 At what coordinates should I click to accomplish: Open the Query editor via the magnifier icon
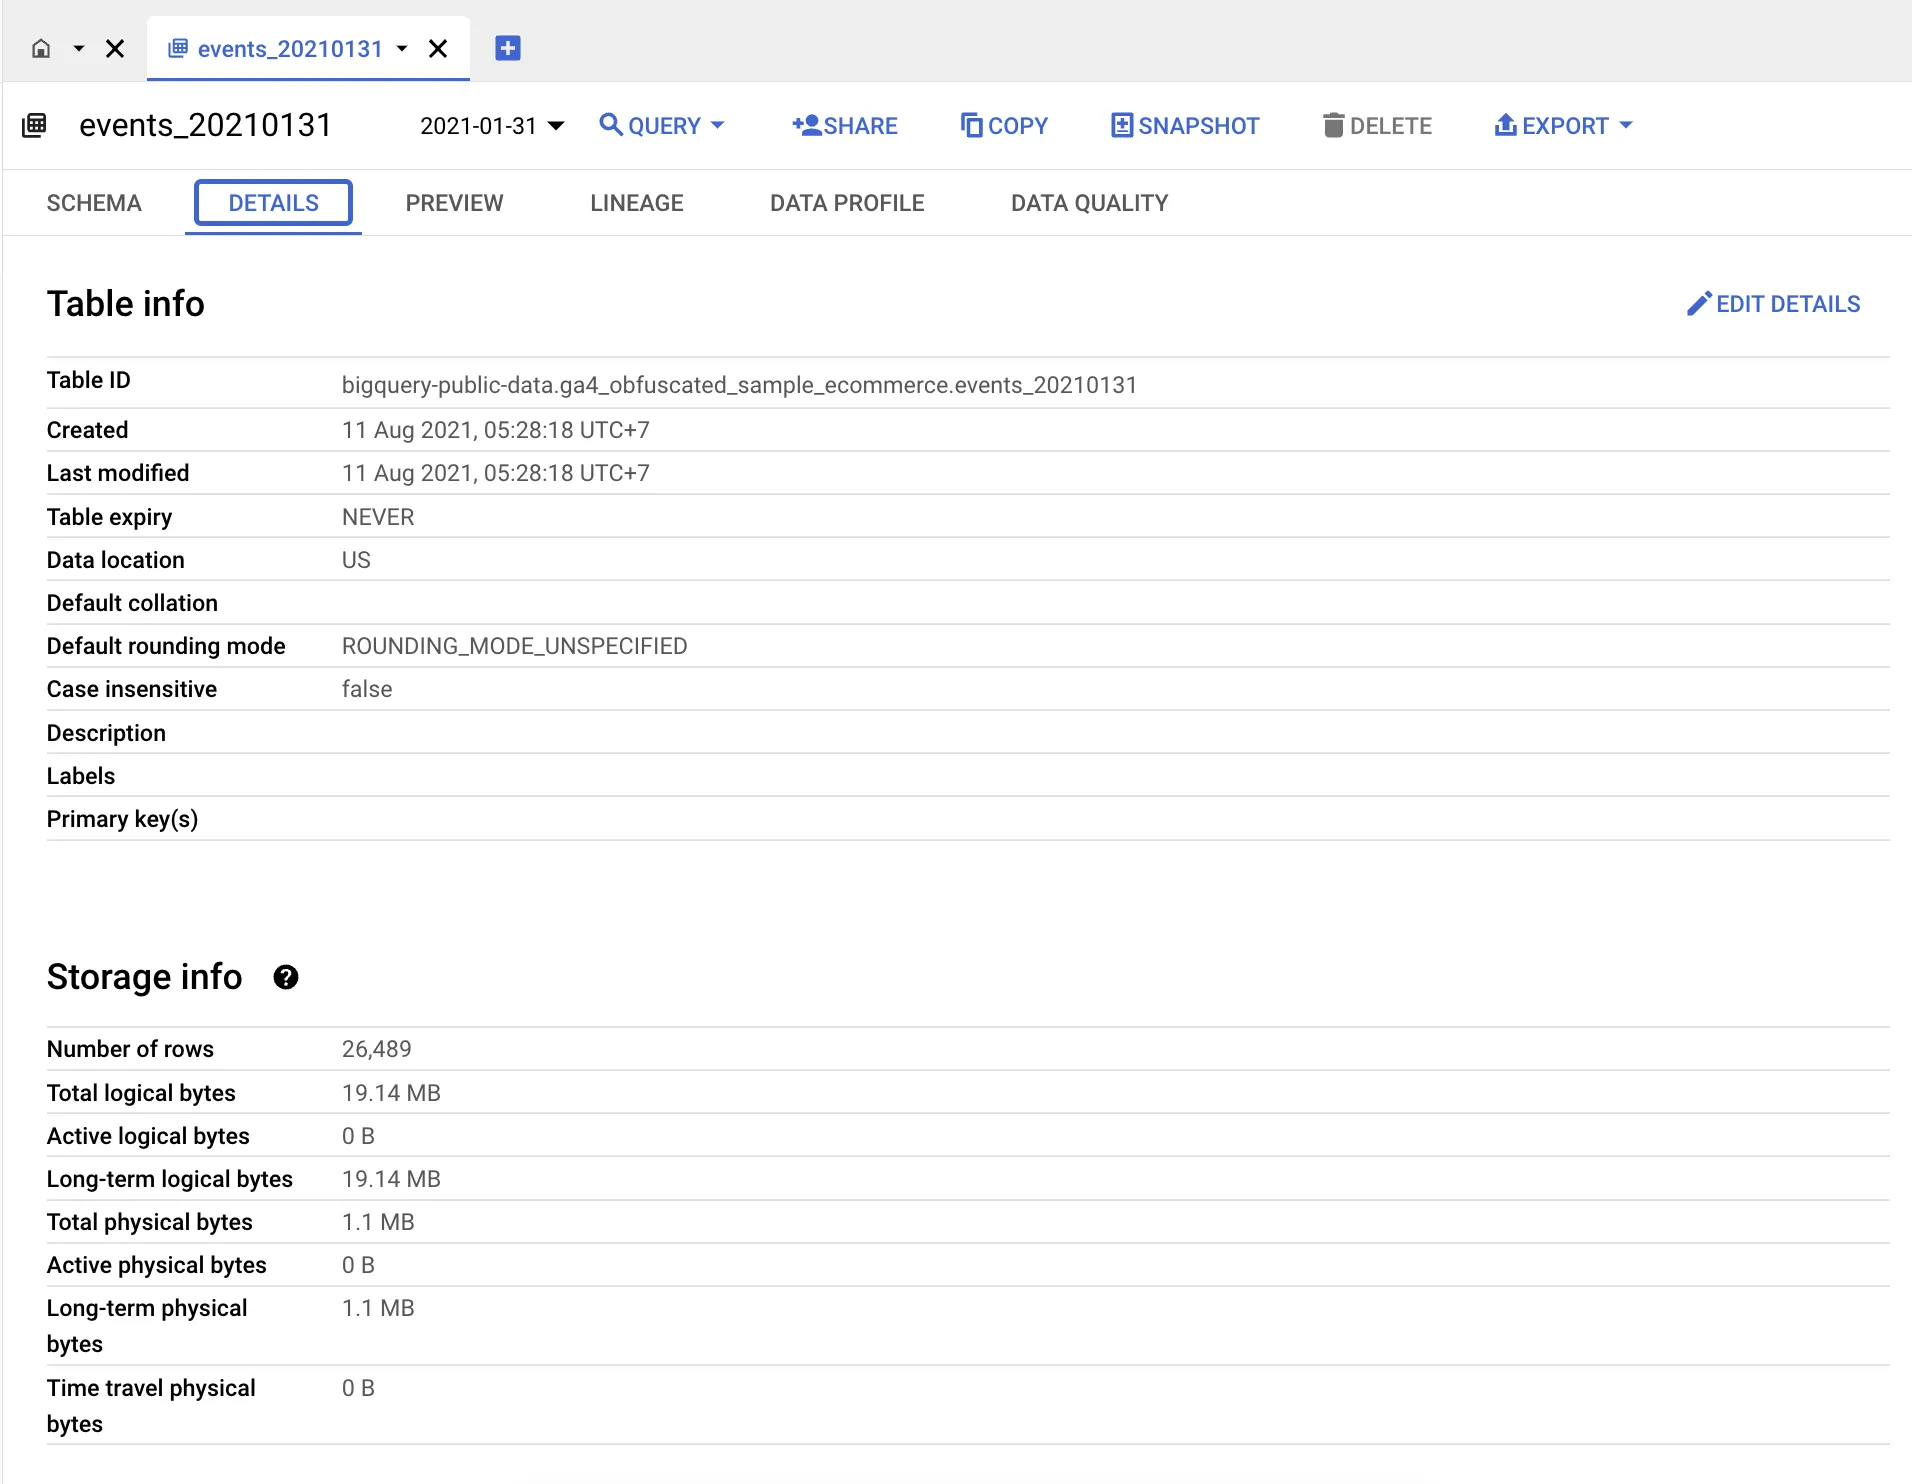(x=613, y=125)
